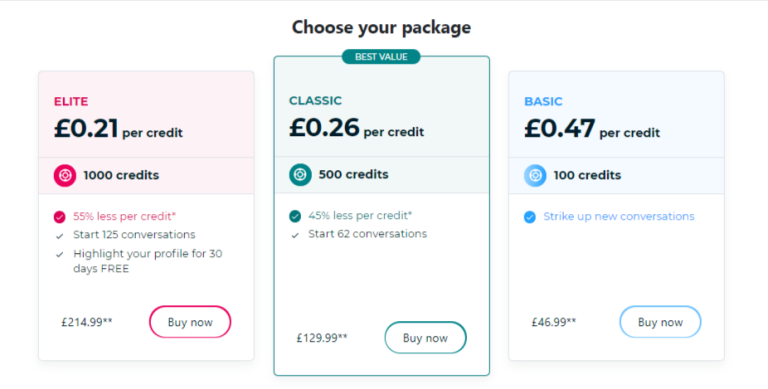Click the pink checkmark beside 55% less per credit

click(x=60, y=217)
